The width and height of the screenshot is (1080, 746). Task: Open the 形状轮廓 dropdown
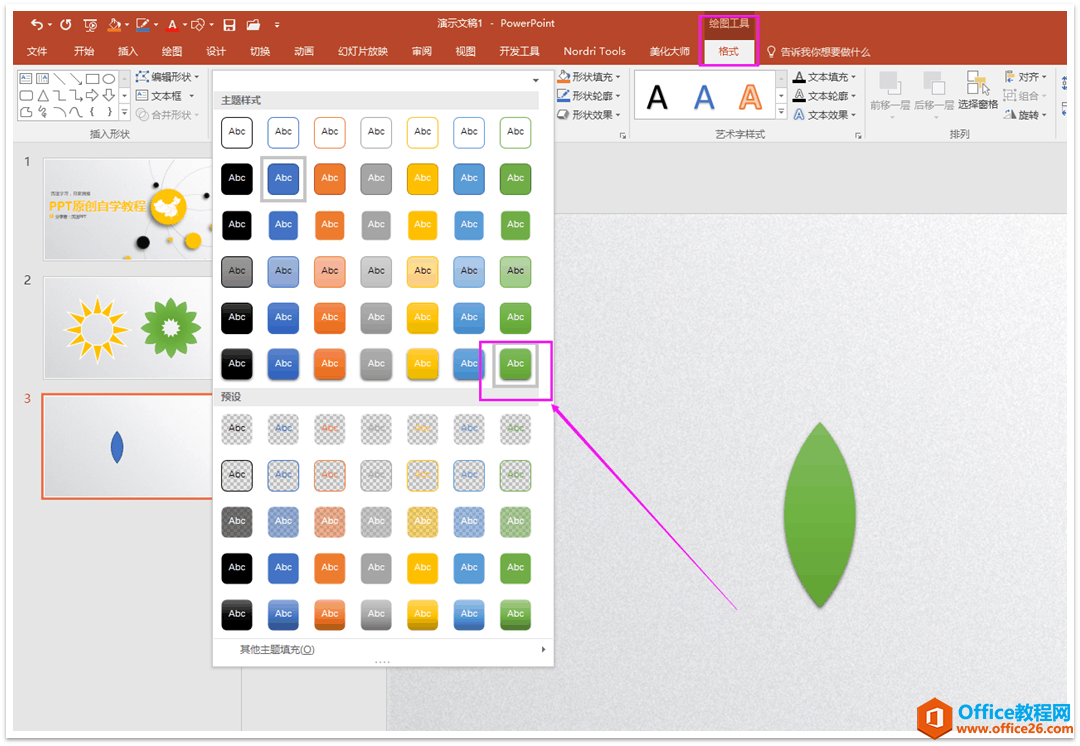tap(589, 96)
